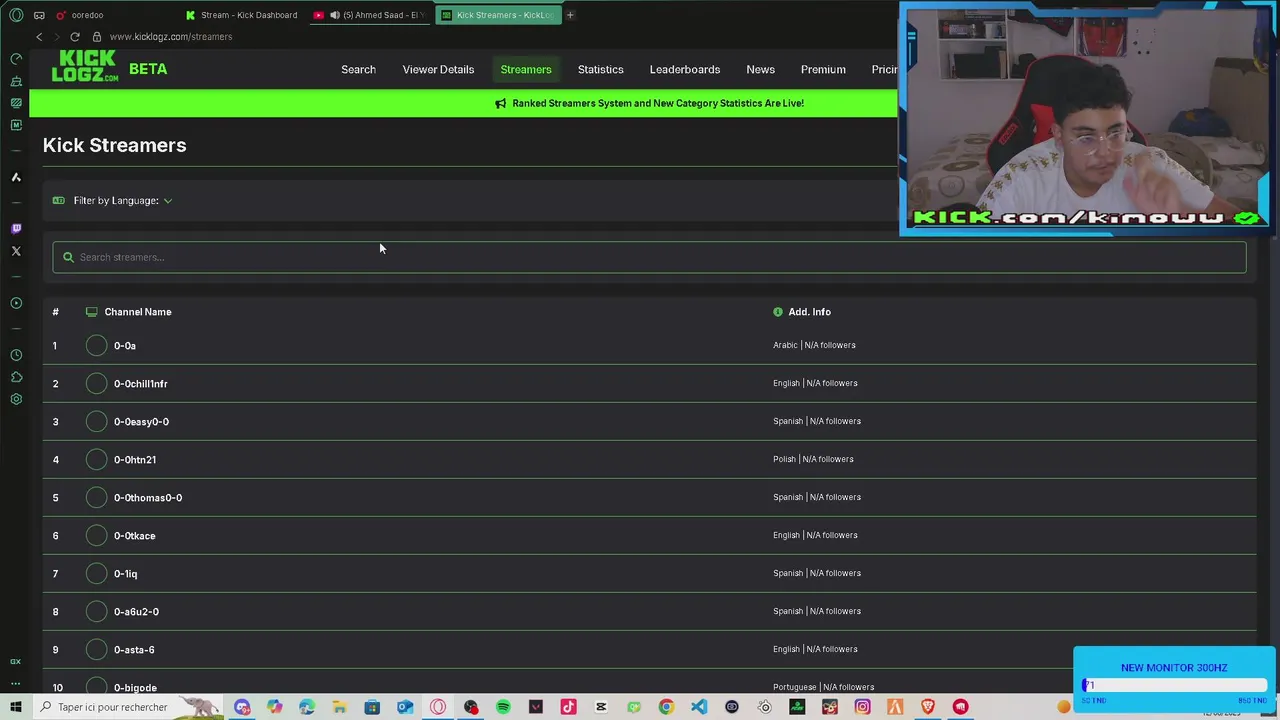Open Twitch from the Opera GX sidebar
The image size is (1280, 720).
click(16, 229)
